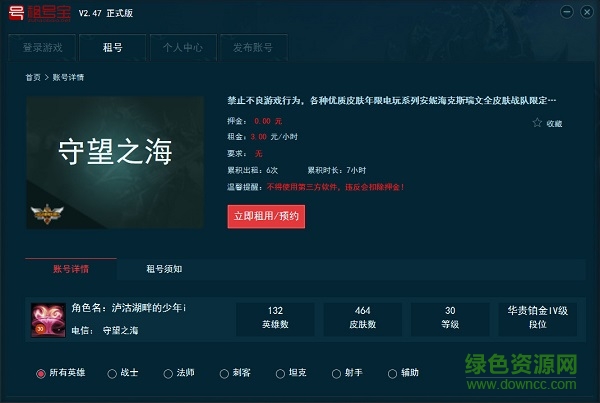Select the 射手 radio button
600x403 pixels.
click(x=336, y=374)
